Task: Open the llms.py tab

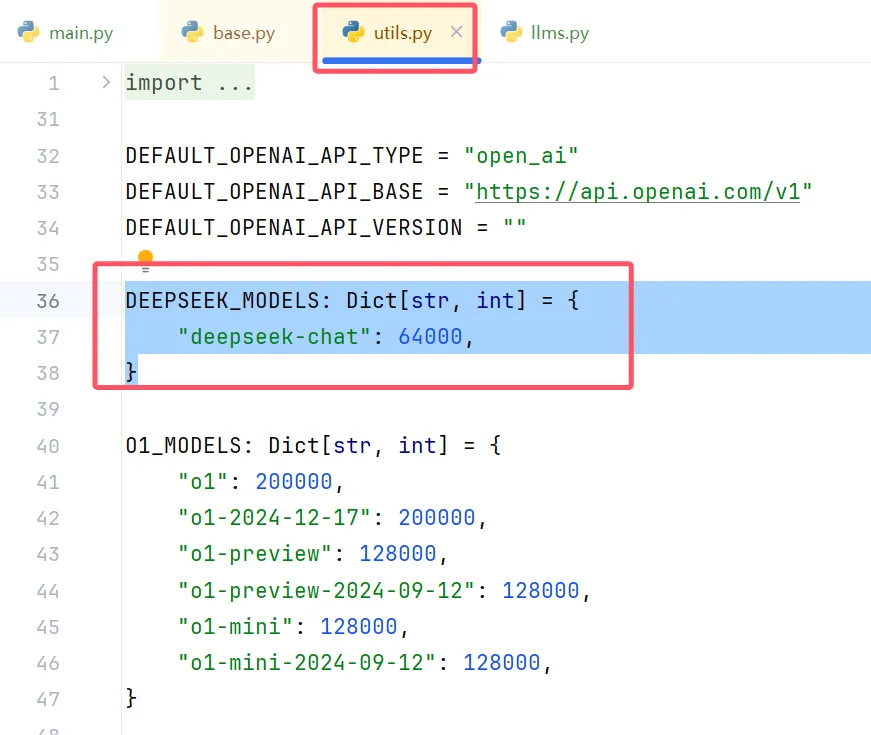Action: pos(544,33)
